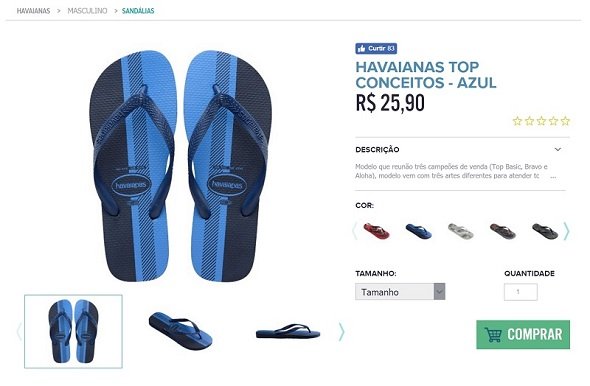590x386 pixels.
Task: Click the Facebook Curtir like button
Action: (376, 49)
